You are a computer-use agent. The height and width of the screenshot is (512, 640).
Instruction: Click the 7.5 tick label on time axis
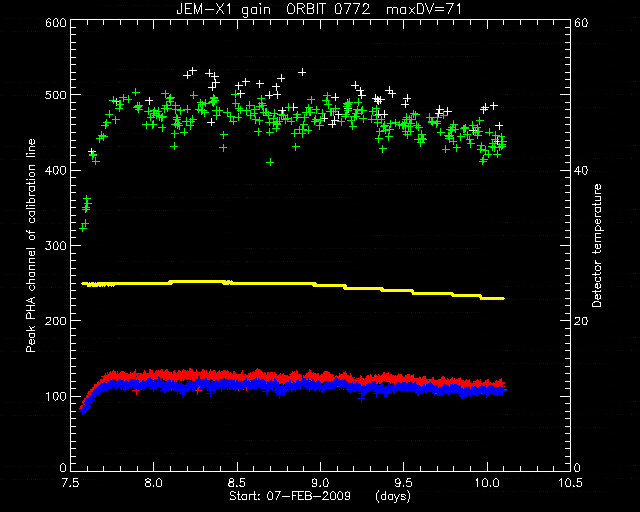click(x=71, y=483)
